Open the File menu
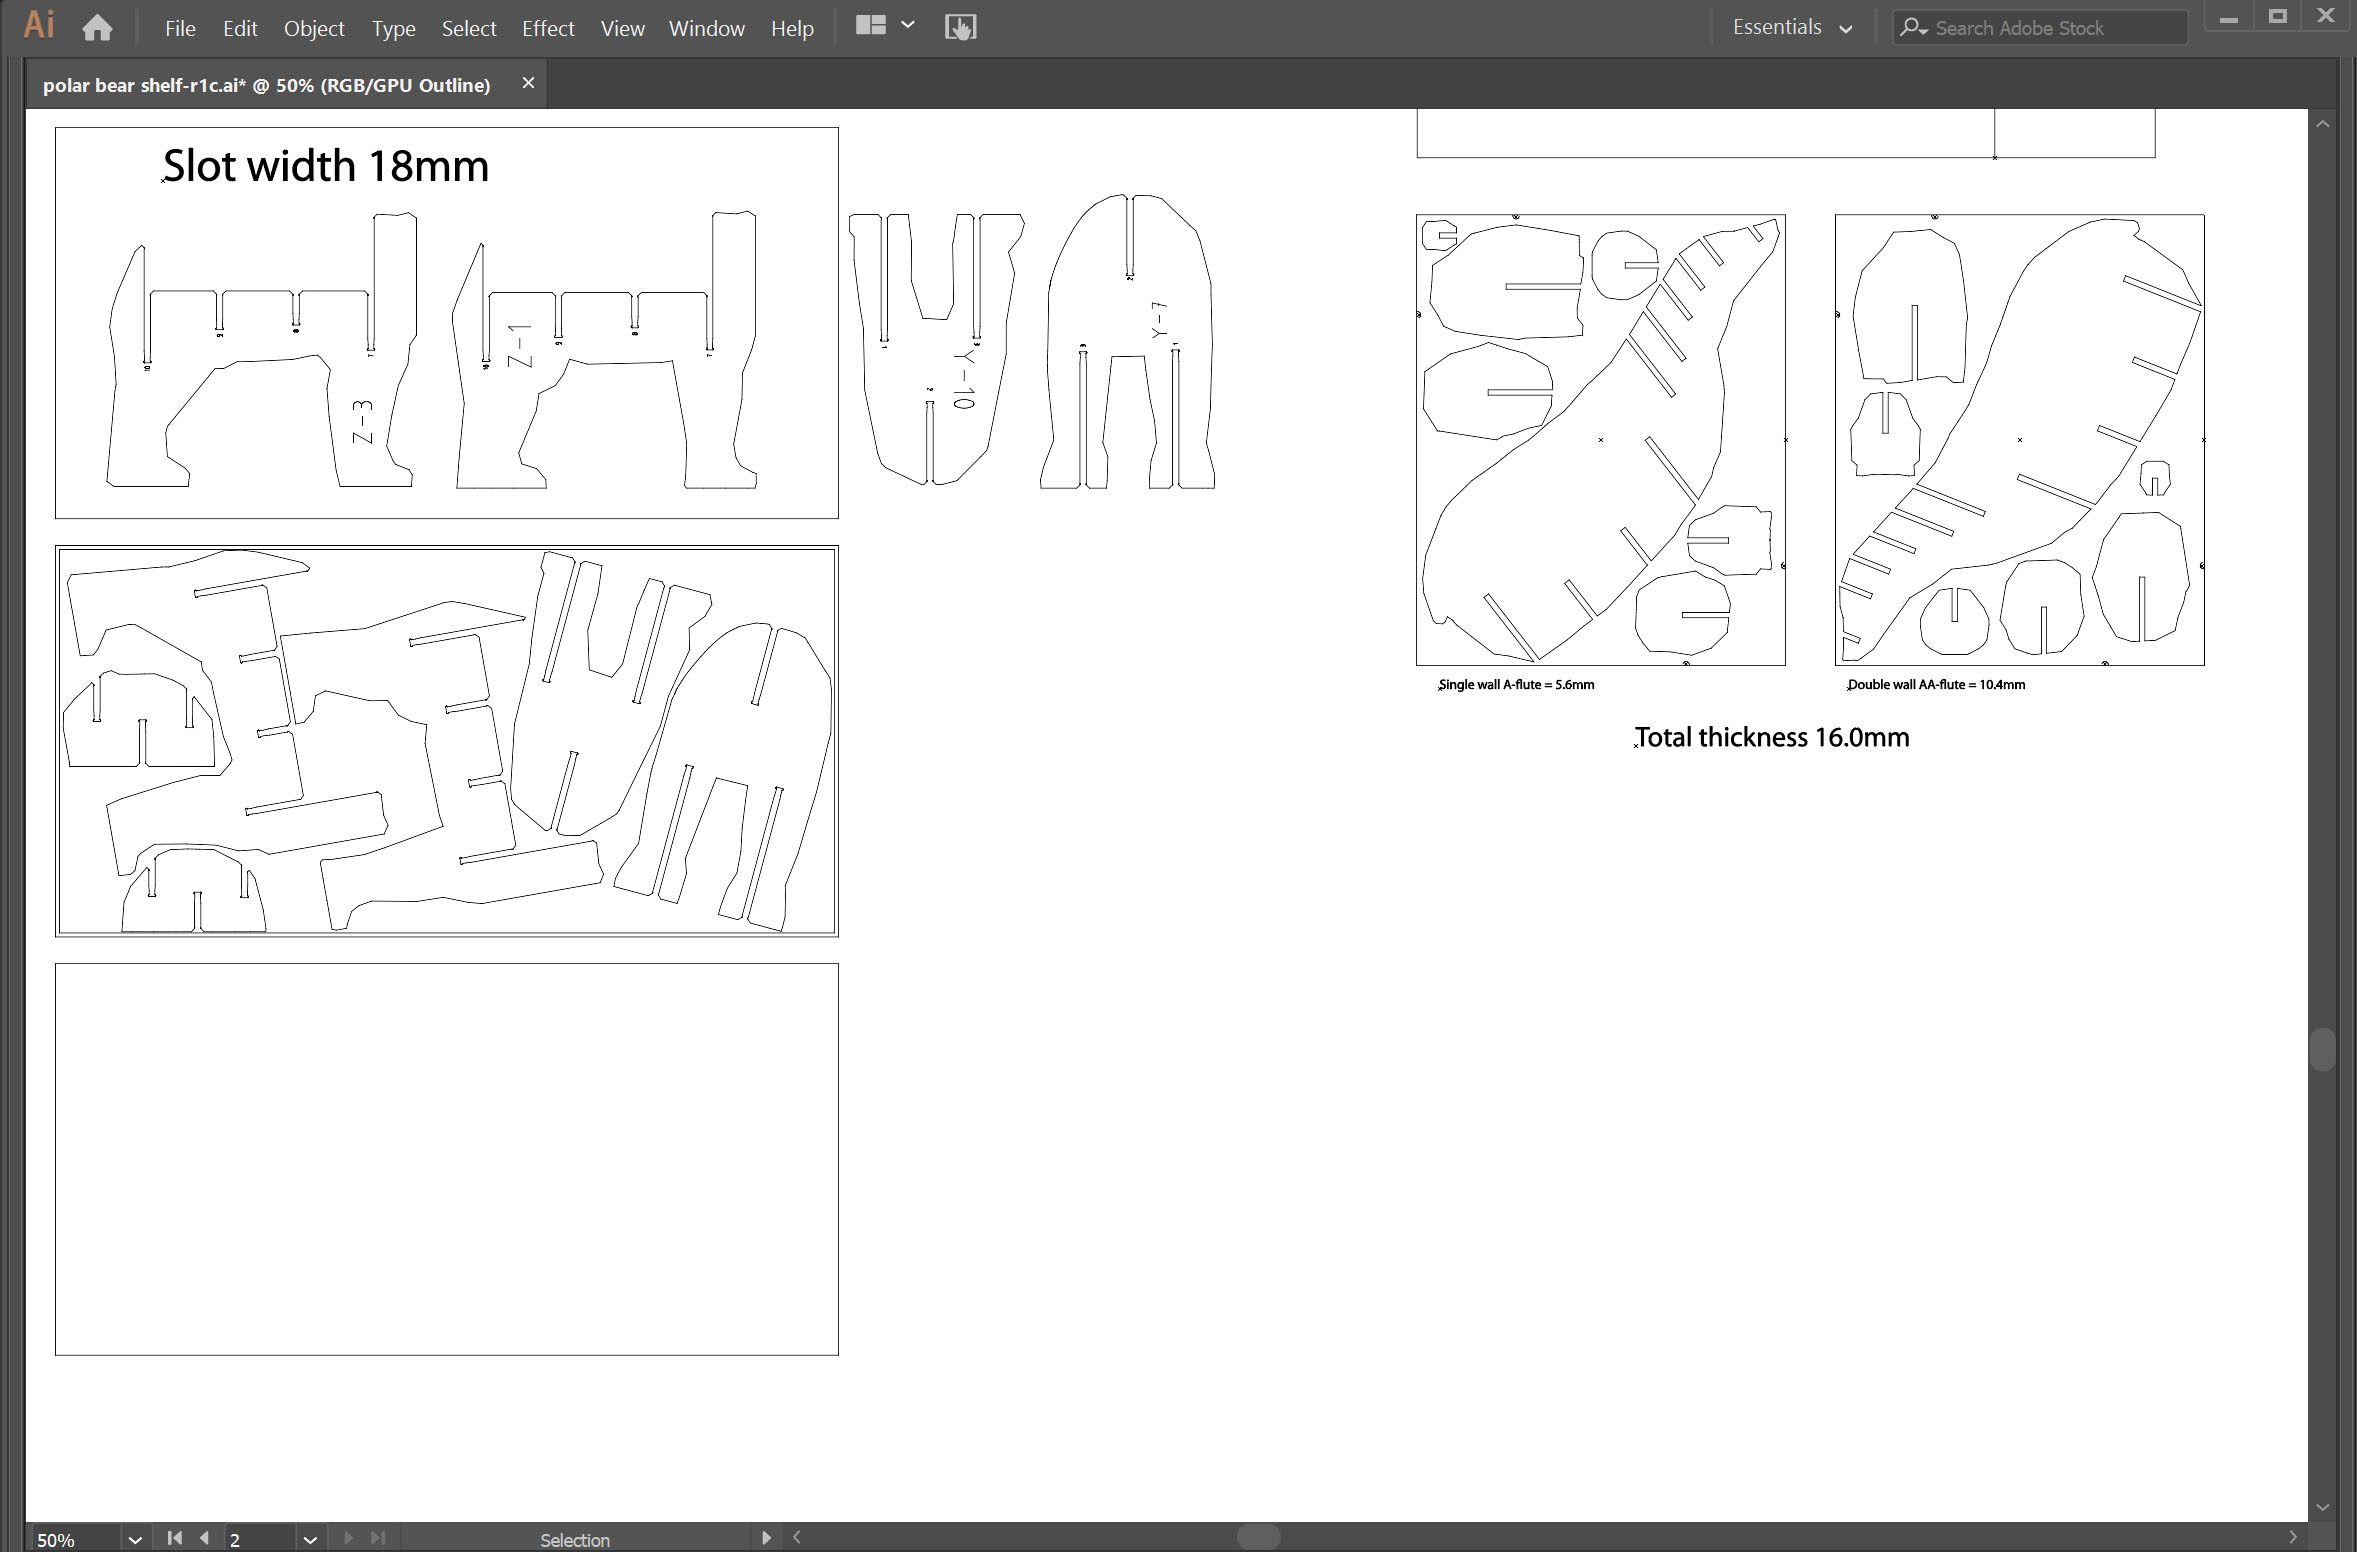Image resolution: width=2357 pixels, height=1552 pixels. [180, 28]
